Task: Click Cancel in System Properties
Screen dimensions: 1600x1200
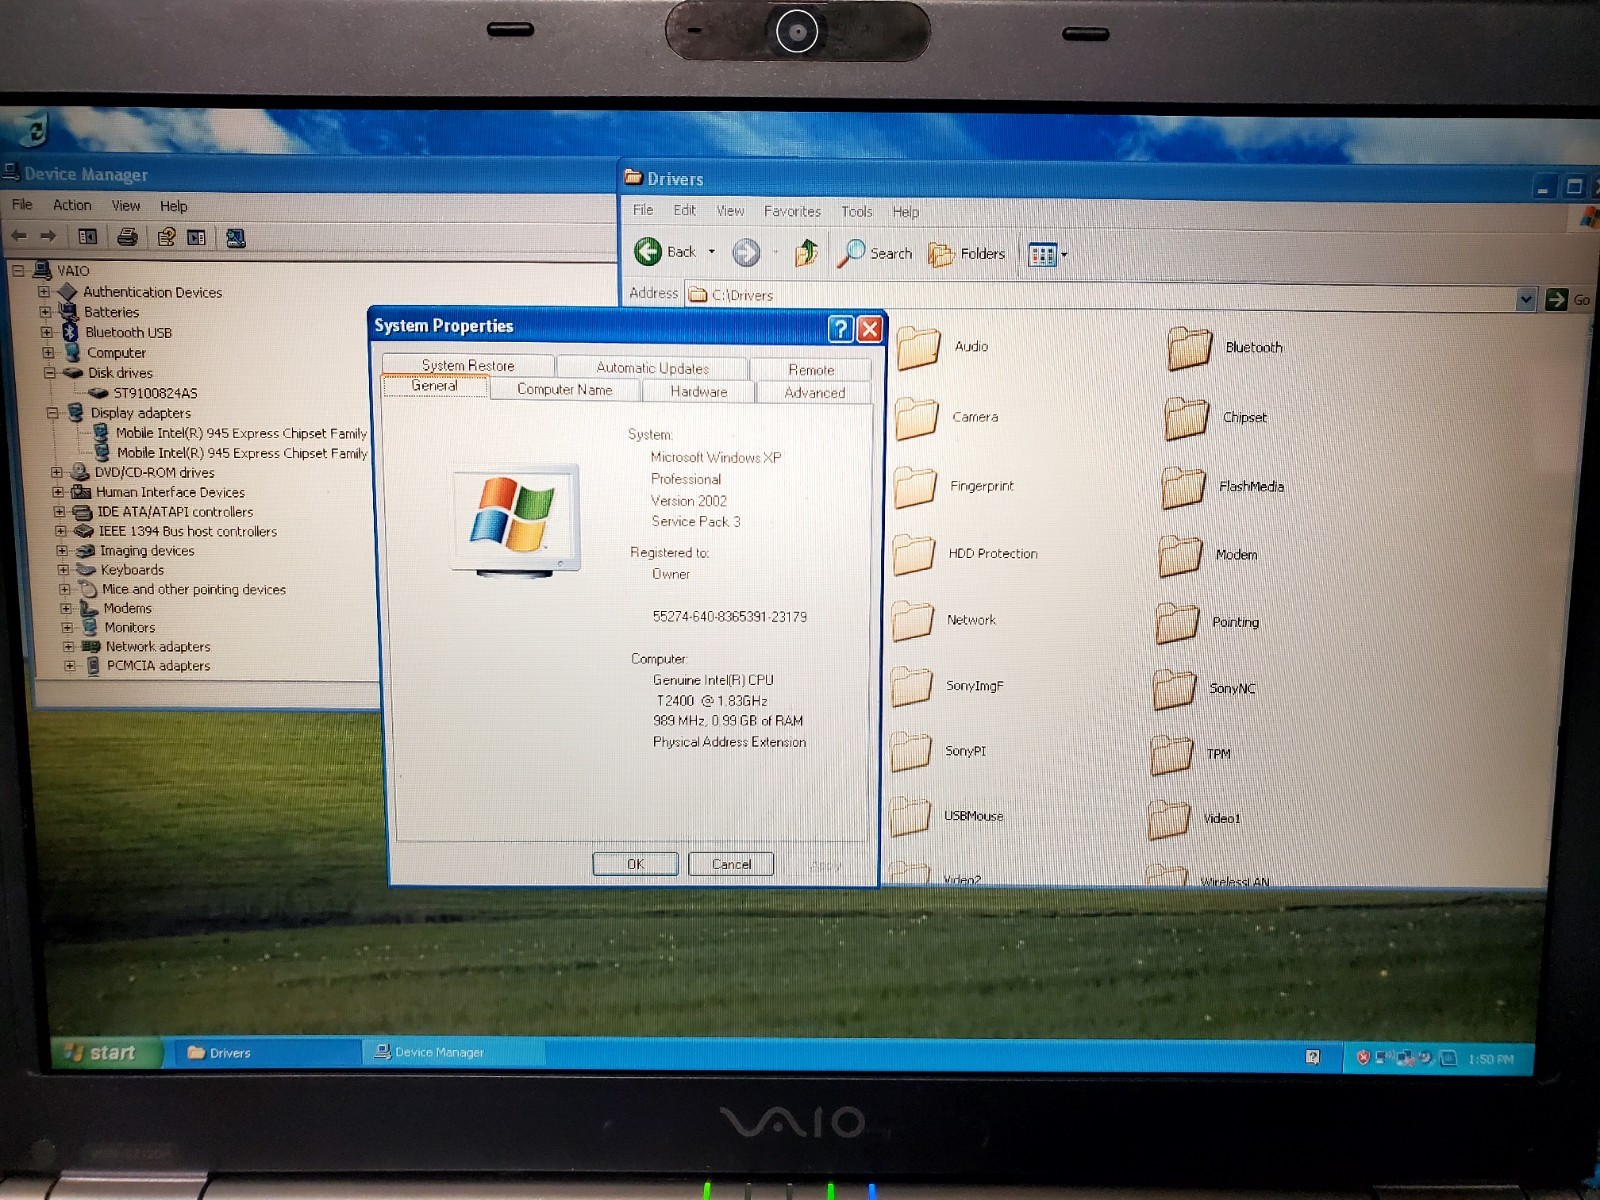Action: 731,864
